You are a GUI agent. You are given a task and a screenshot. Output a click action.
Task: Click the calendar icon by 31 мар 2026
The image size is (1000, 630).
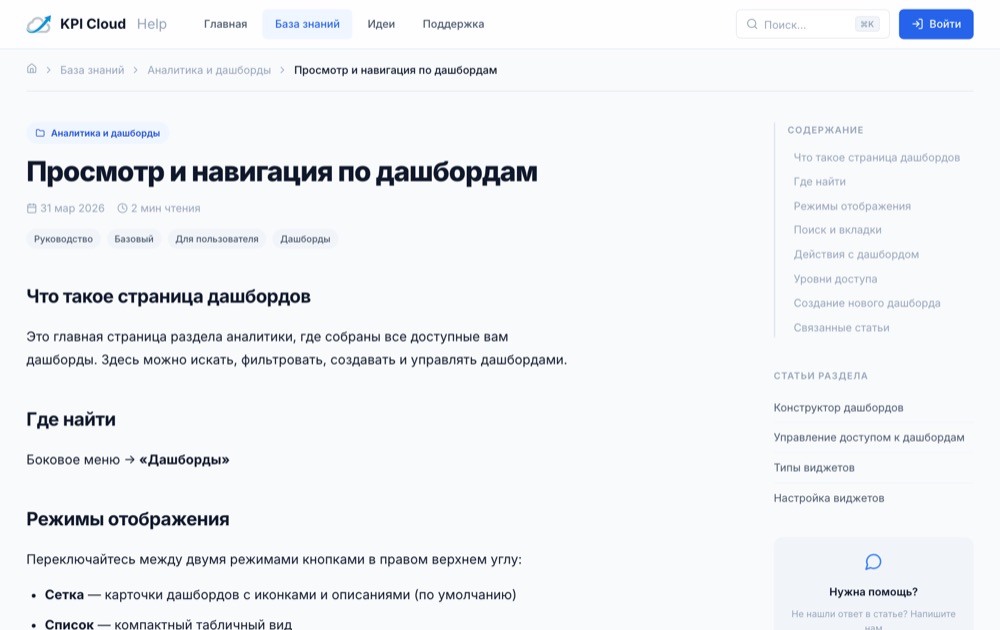(31, 208)
